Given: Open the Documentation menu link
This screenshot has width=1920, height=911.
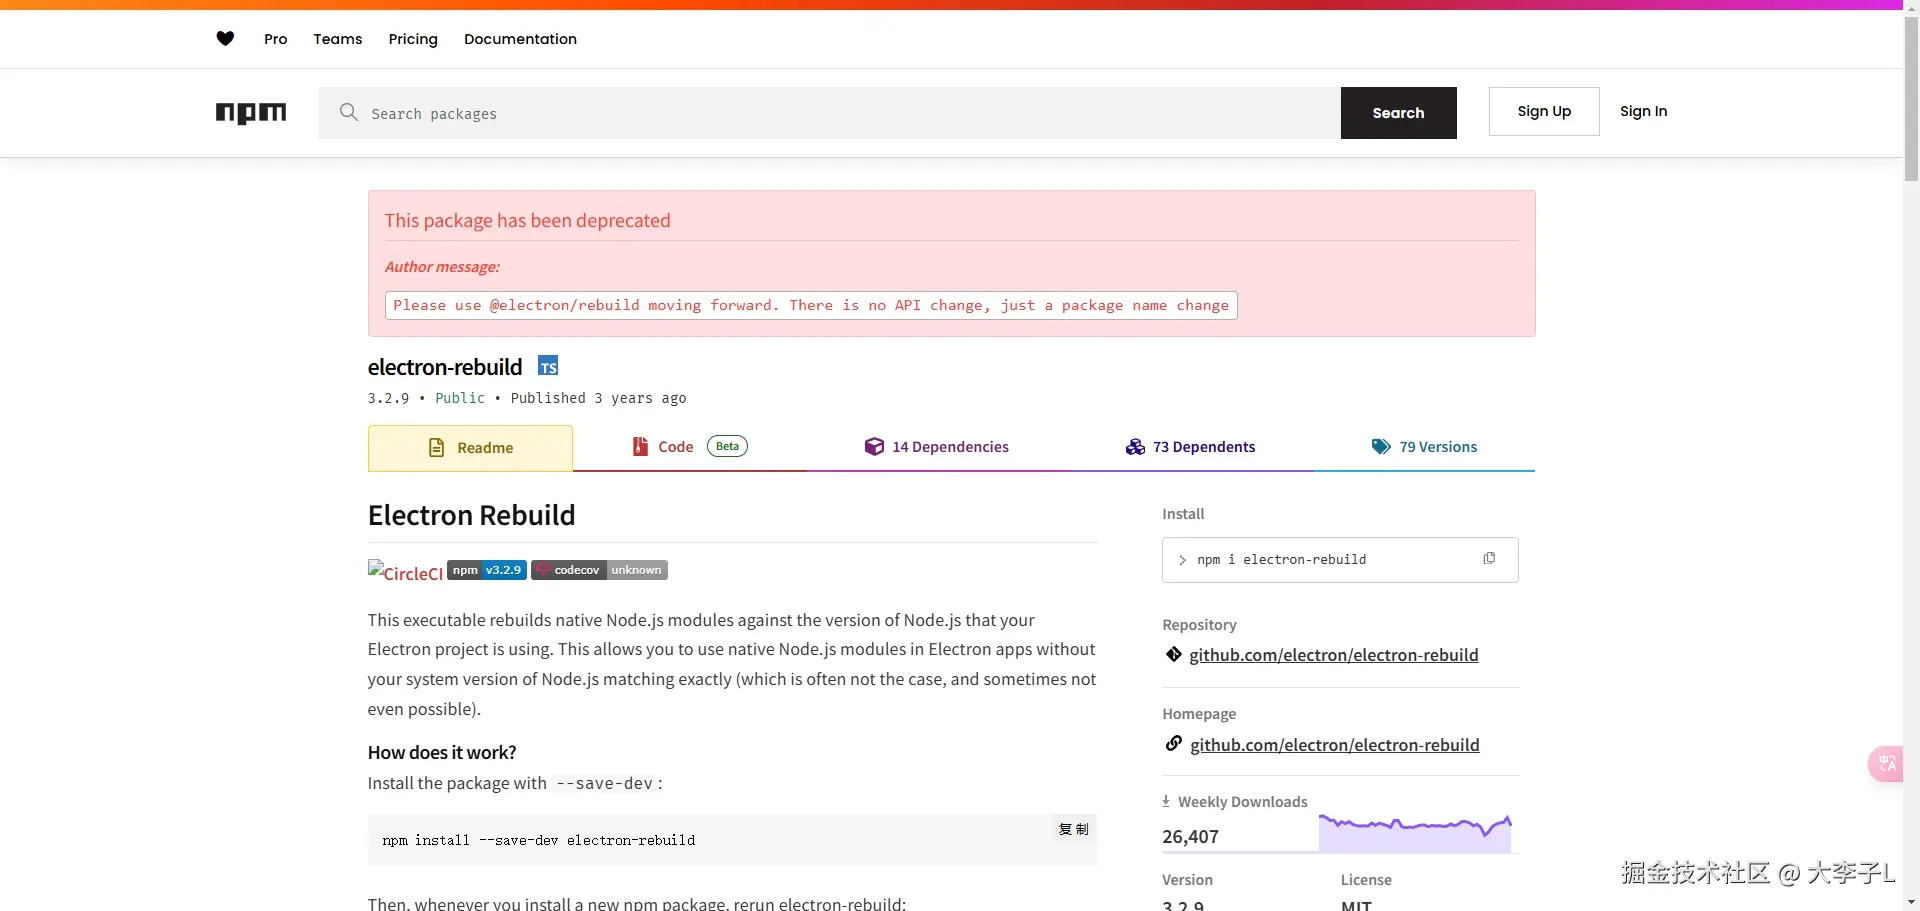Looking at the screenshot, I should (x=520, y=39).
